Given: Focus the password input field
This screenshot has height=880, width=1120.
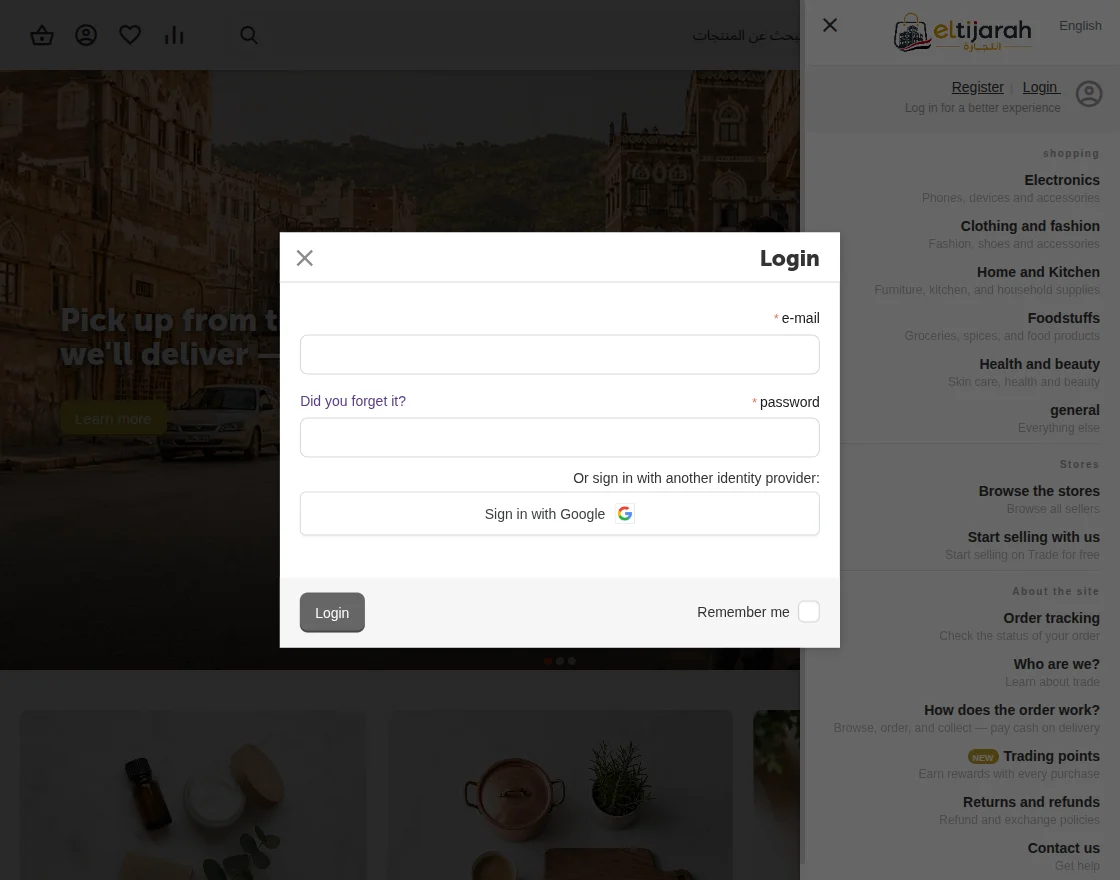Looking at the screenshot, I should click(x=560, y=437).
